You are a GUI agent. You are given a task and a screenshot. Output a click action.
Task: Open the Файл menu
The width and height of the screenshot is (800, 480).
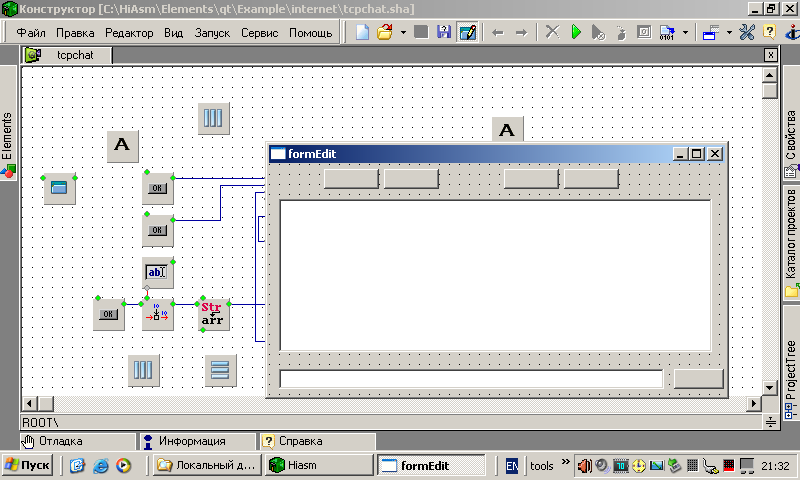click(x=31, y=33)
